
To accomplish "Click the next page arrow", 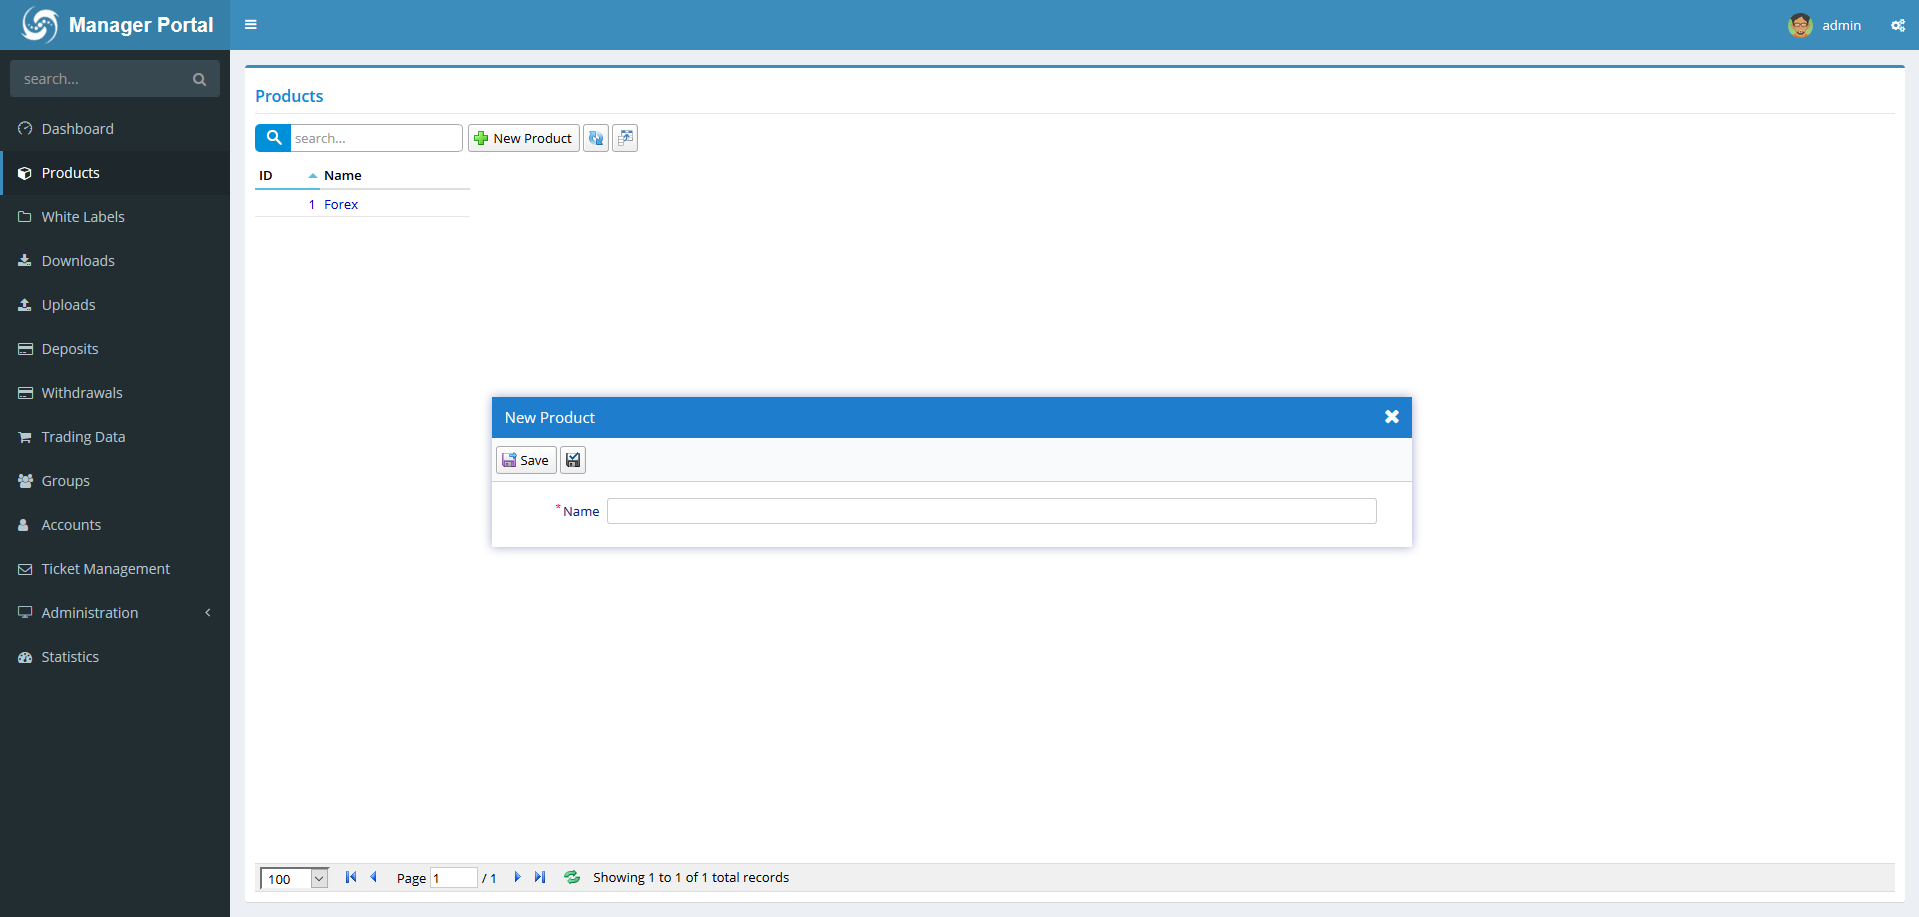I will pyautogui.click(x=517, y=877).
